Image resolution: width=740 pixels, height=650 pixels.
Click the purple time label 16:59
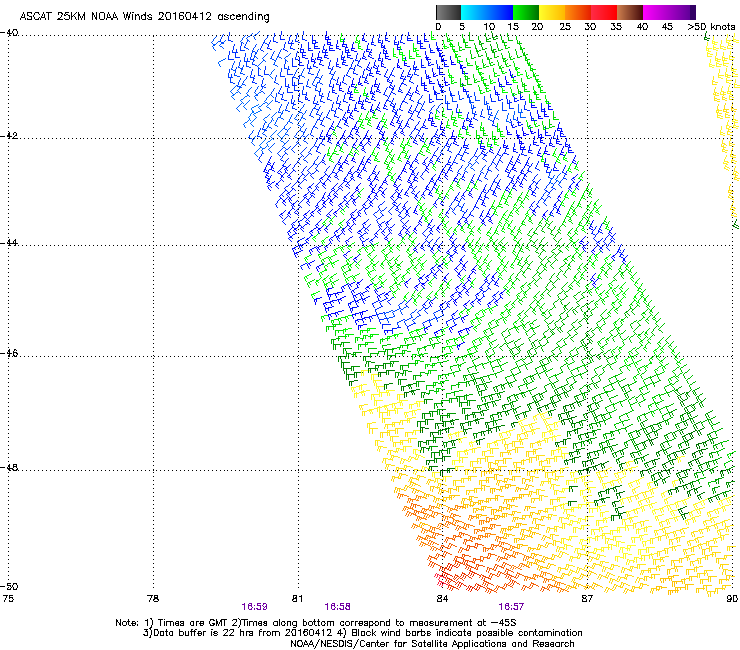click(x=254, y=607)
